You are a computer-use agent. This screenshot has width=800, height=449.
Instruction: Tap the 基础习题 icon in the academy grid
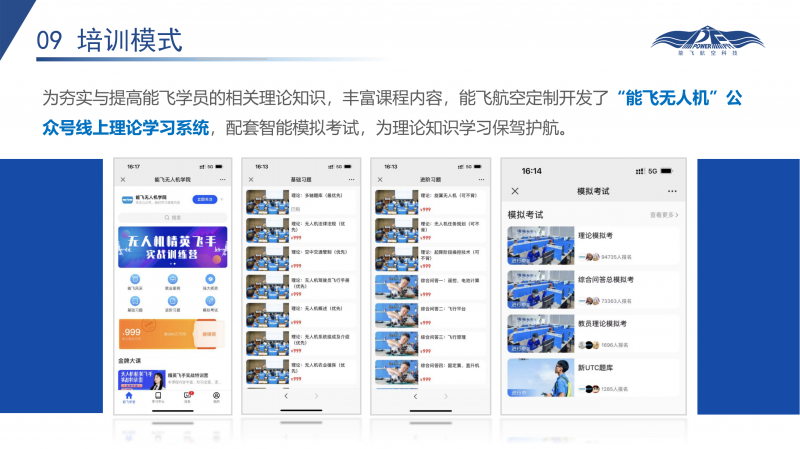[x=135, y=301]
